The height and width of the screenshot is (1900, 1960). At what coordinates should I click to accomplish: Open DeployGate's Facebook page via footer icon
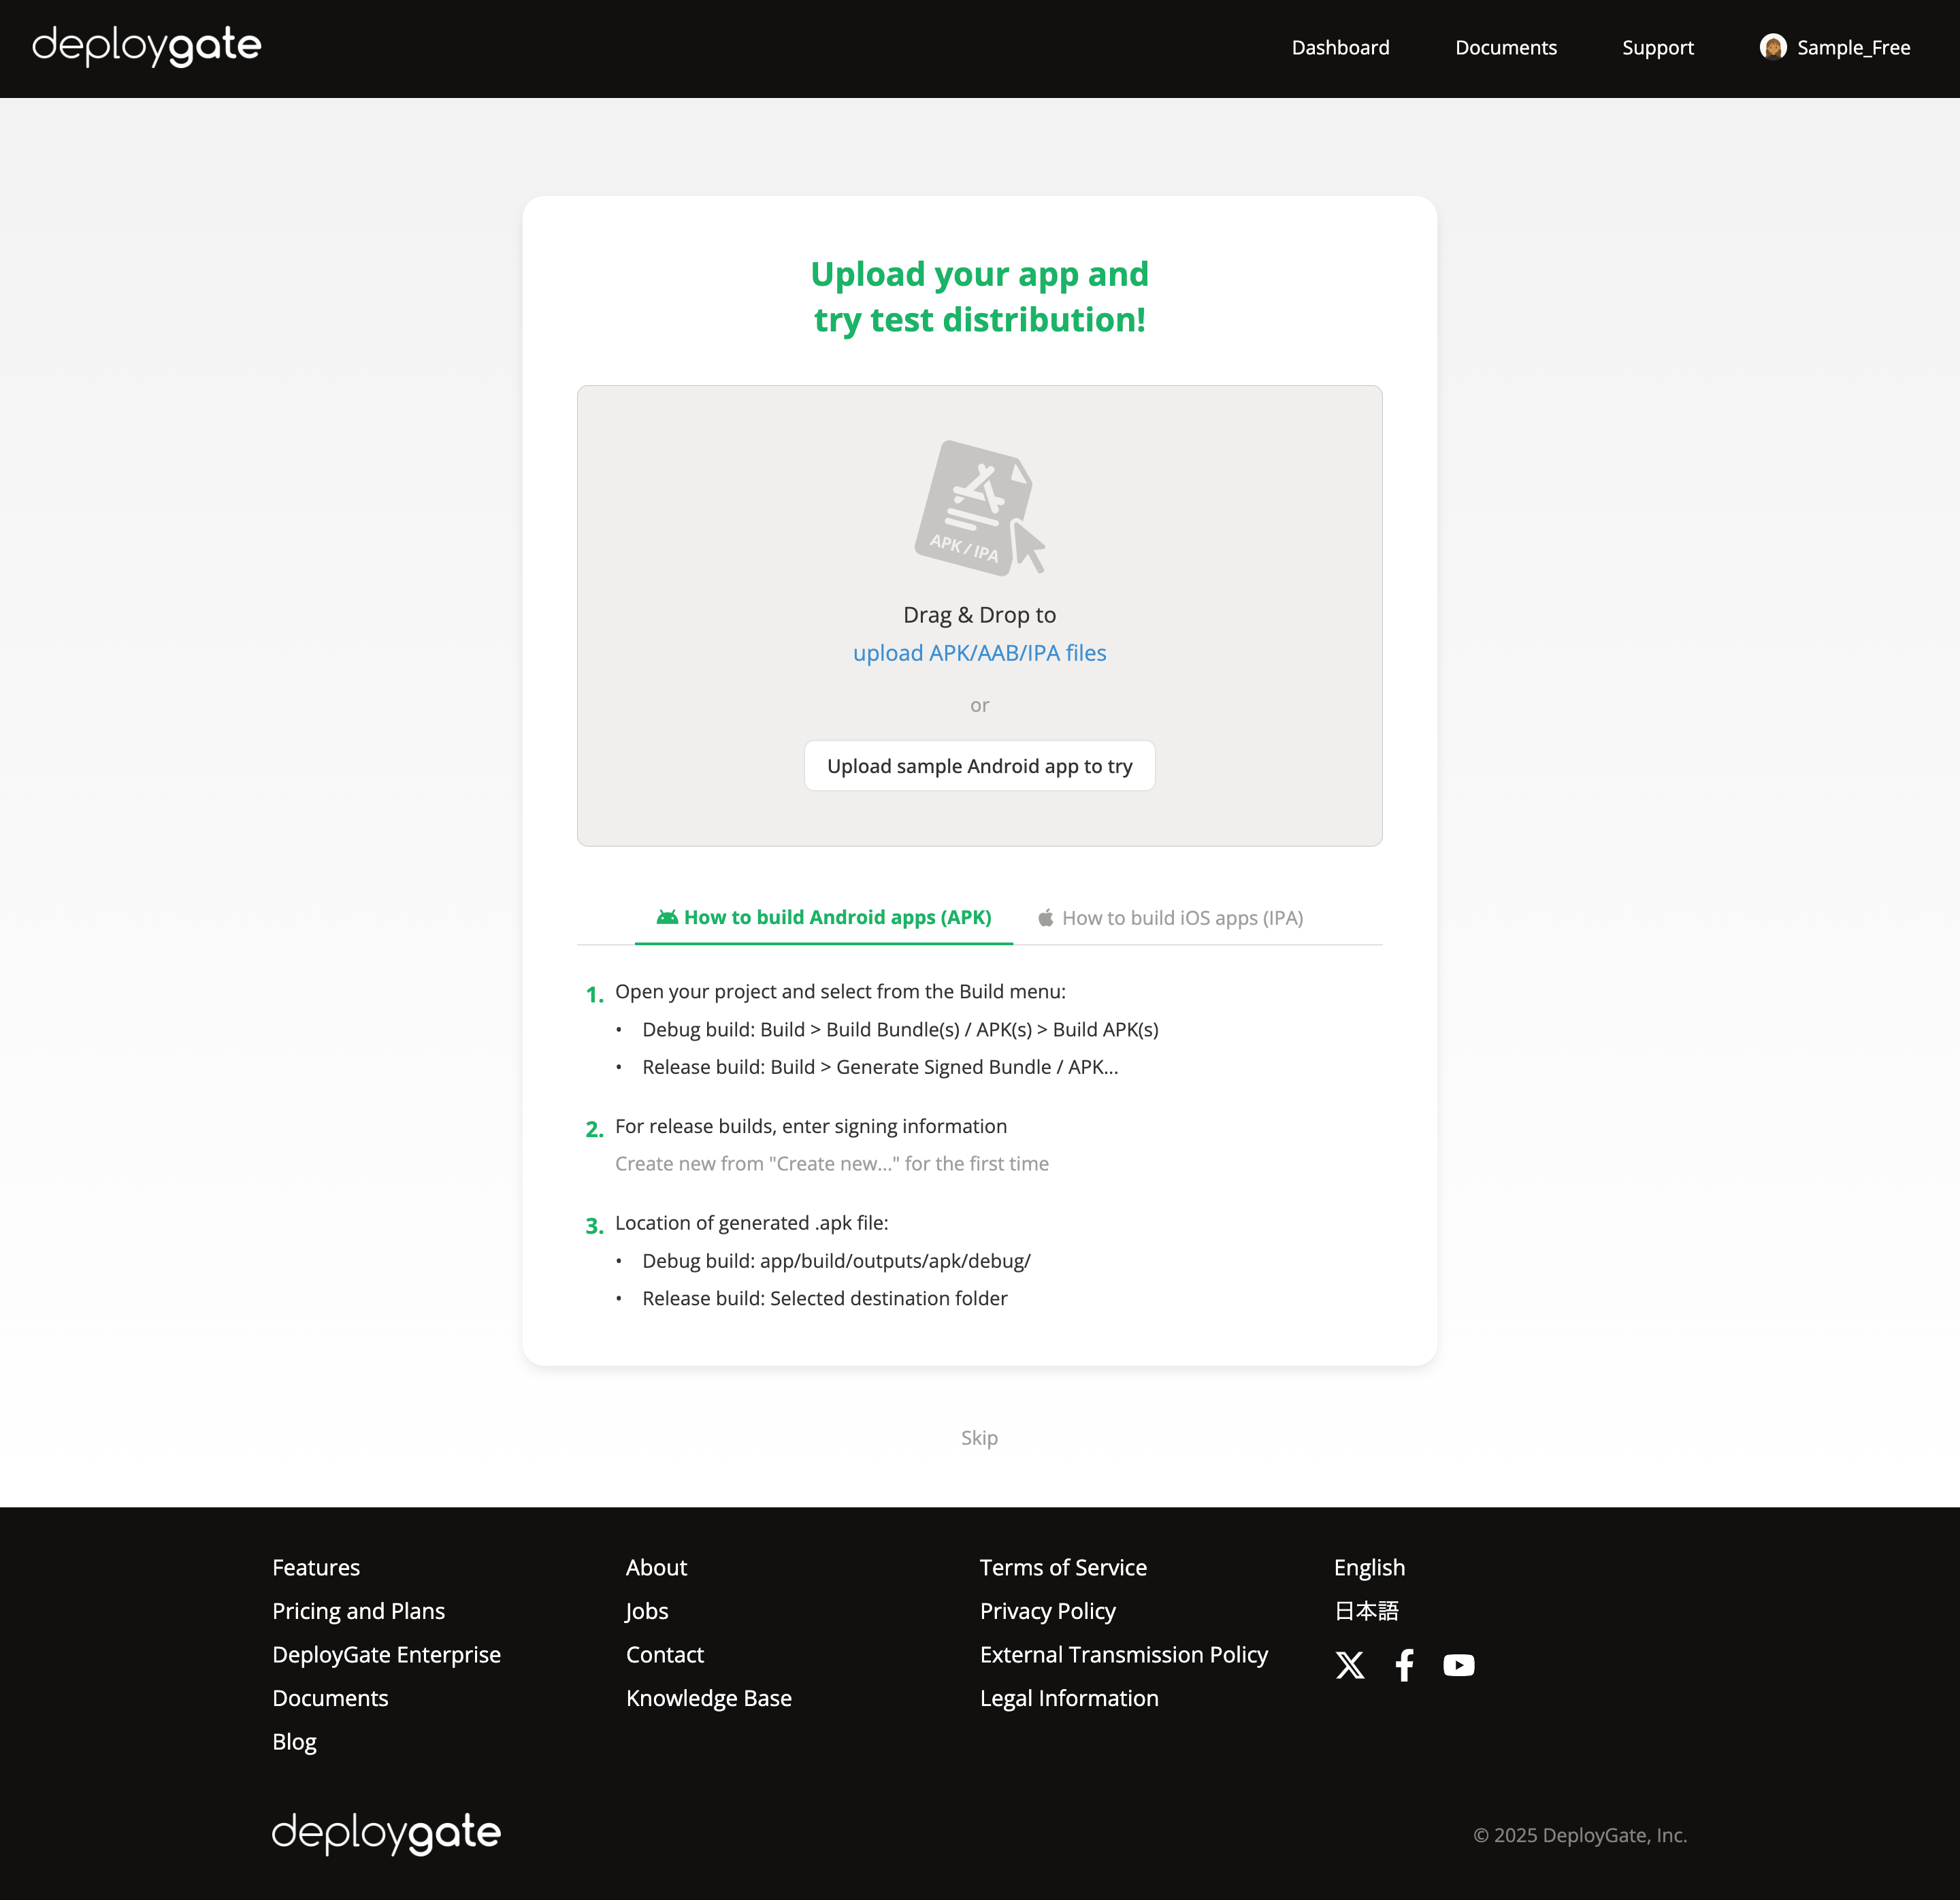click(x=1404, y=1665)
